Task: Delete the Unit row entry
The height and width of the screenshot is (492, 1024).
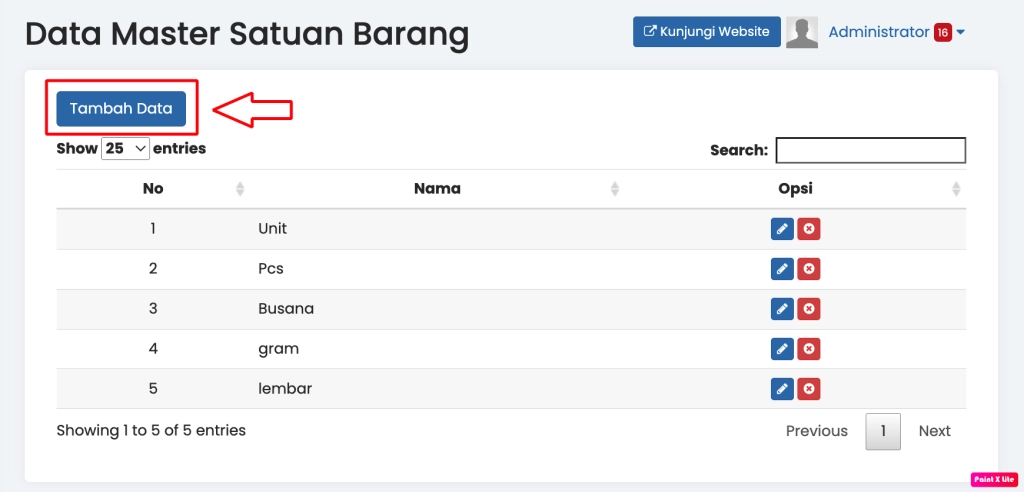Action: 809,229
